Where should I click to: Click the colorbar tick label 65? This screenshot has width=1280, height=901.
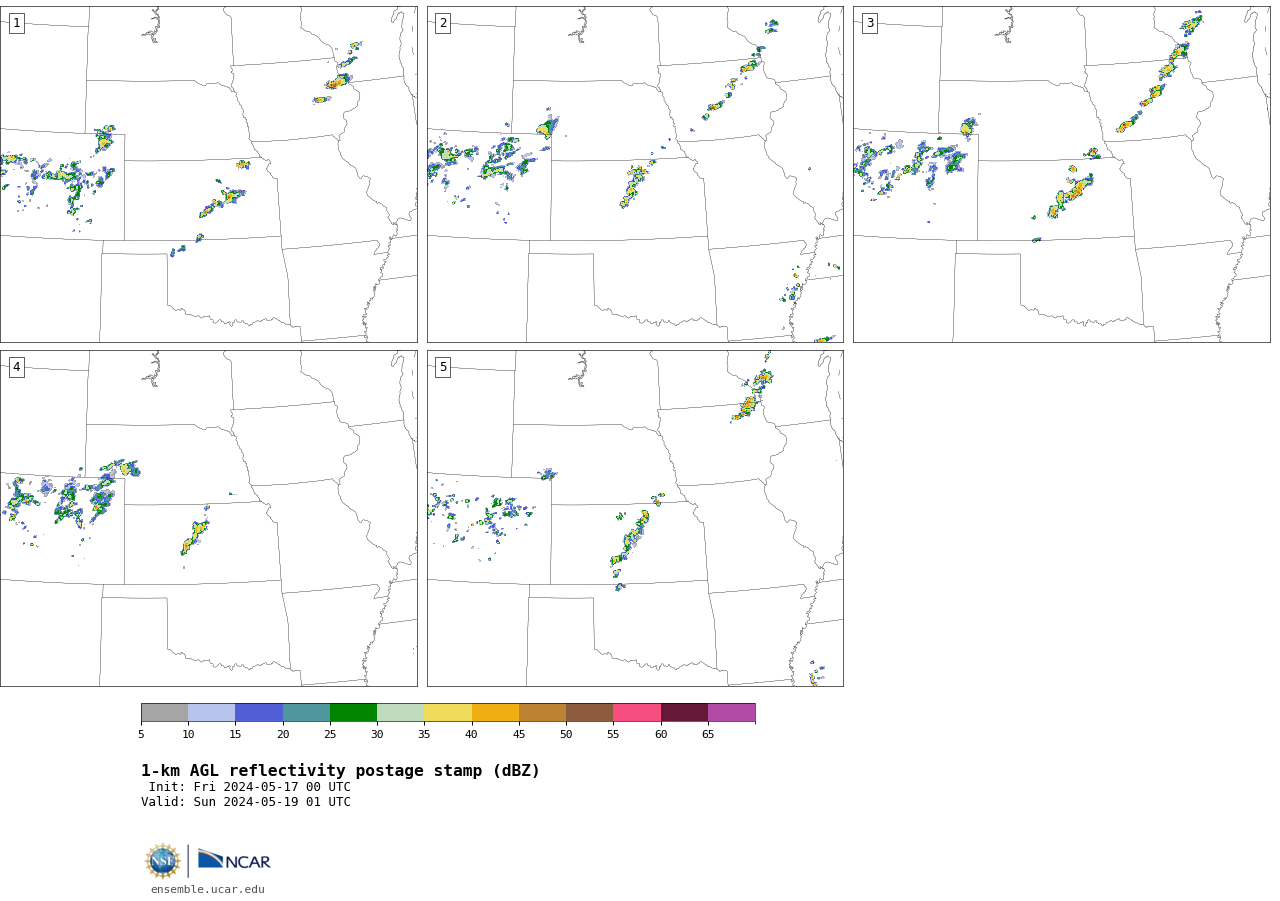pos(708,735)
